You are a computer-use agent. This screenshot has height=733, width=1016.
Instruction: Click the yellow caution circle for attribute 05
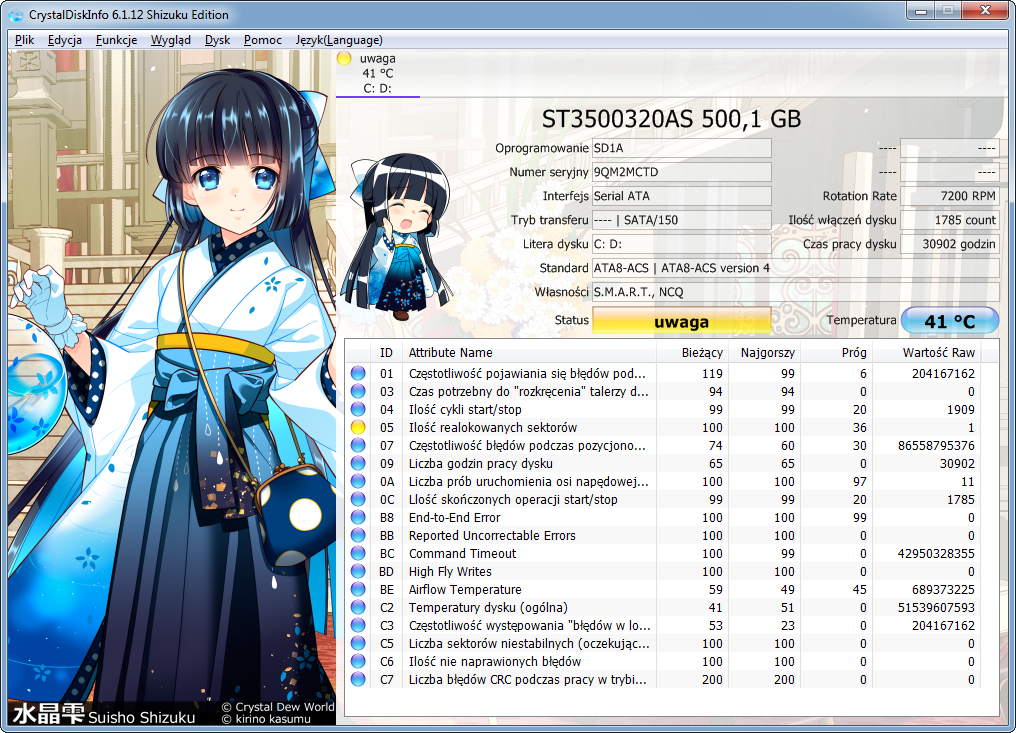pos(358,428)
